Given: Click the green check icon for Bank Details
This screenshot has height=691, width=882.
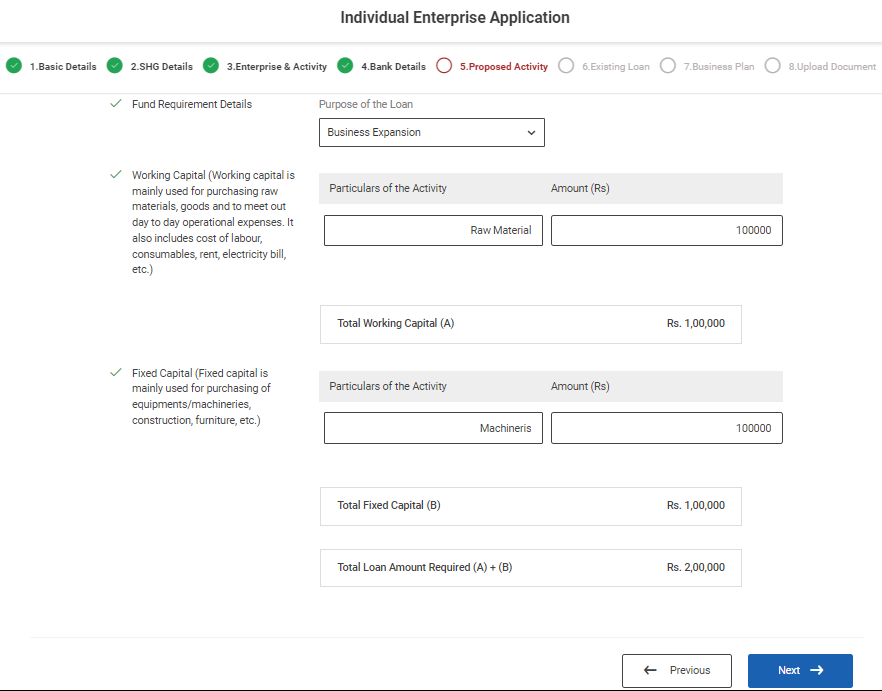Looking at the screenshot, I should tap(345, 66).
